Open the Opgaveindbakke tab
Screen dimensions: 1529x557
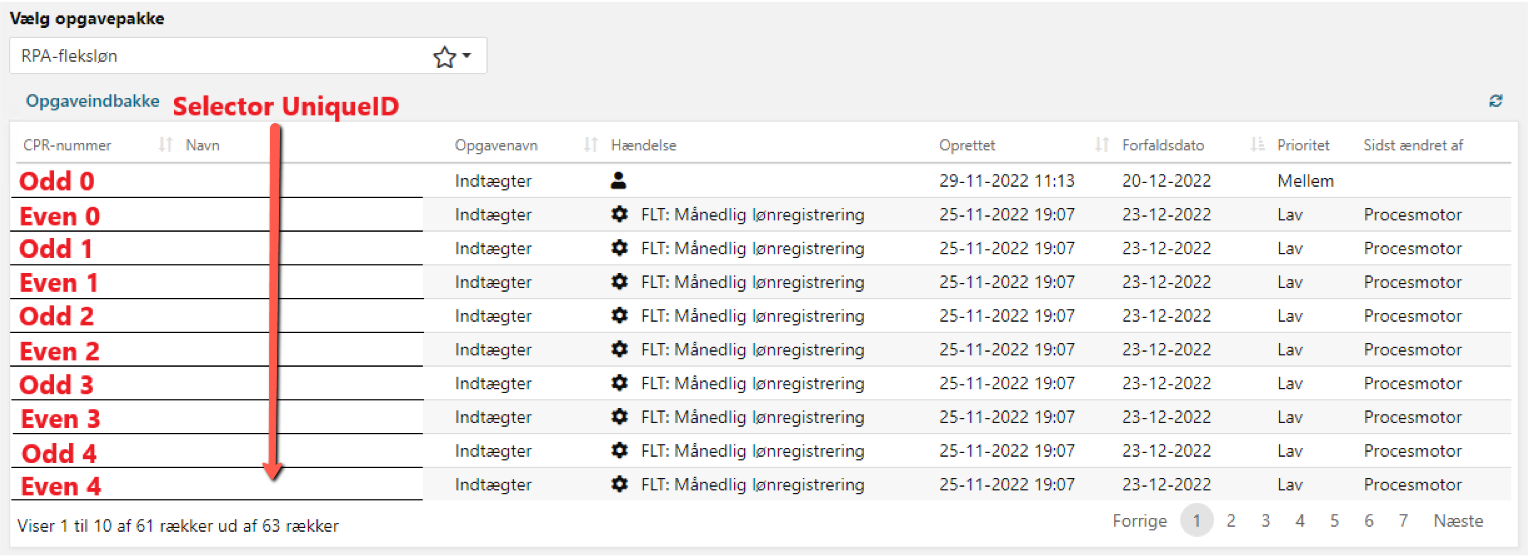click(93, 101)
